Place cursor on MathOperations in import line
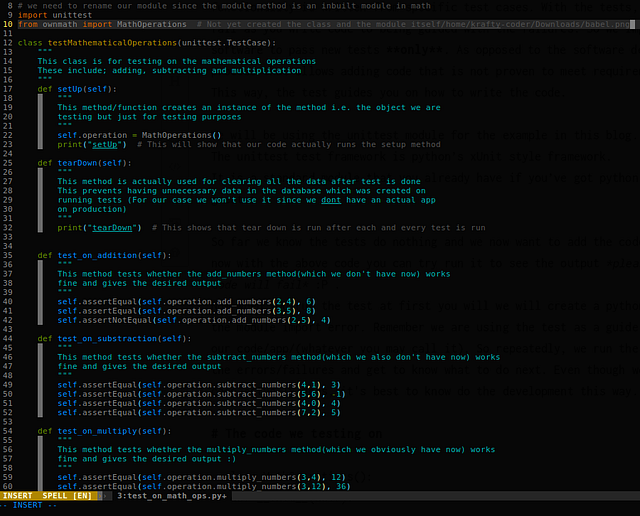 (152, 24)
